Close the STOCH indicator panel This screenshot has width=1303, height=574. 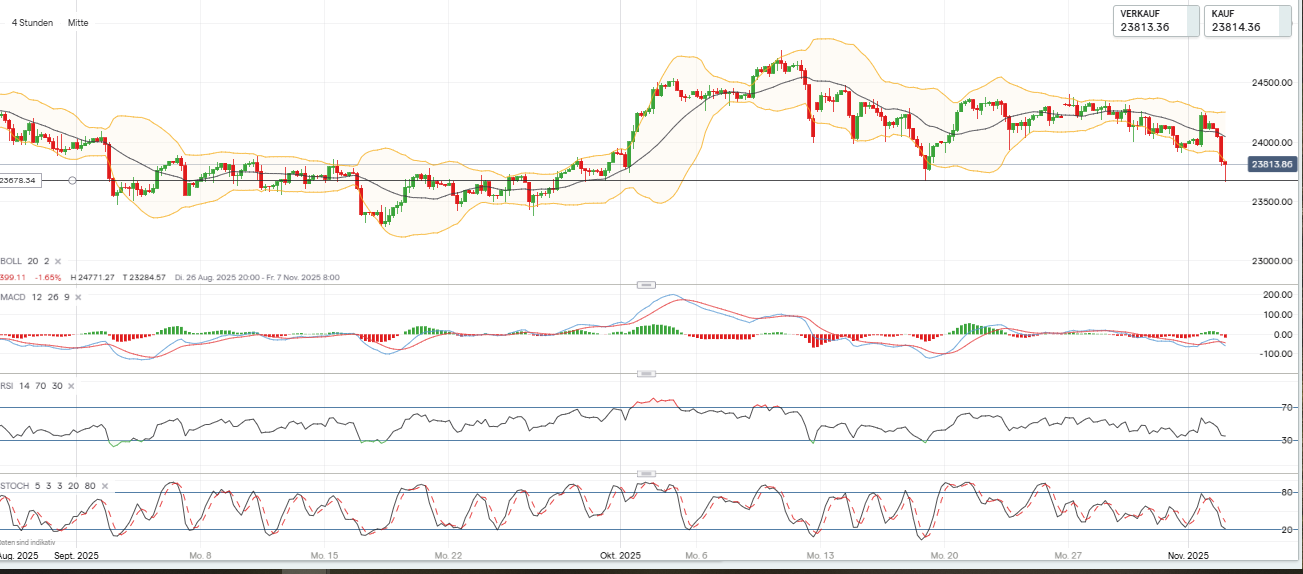pyautogui.click(x=104, y=486)
